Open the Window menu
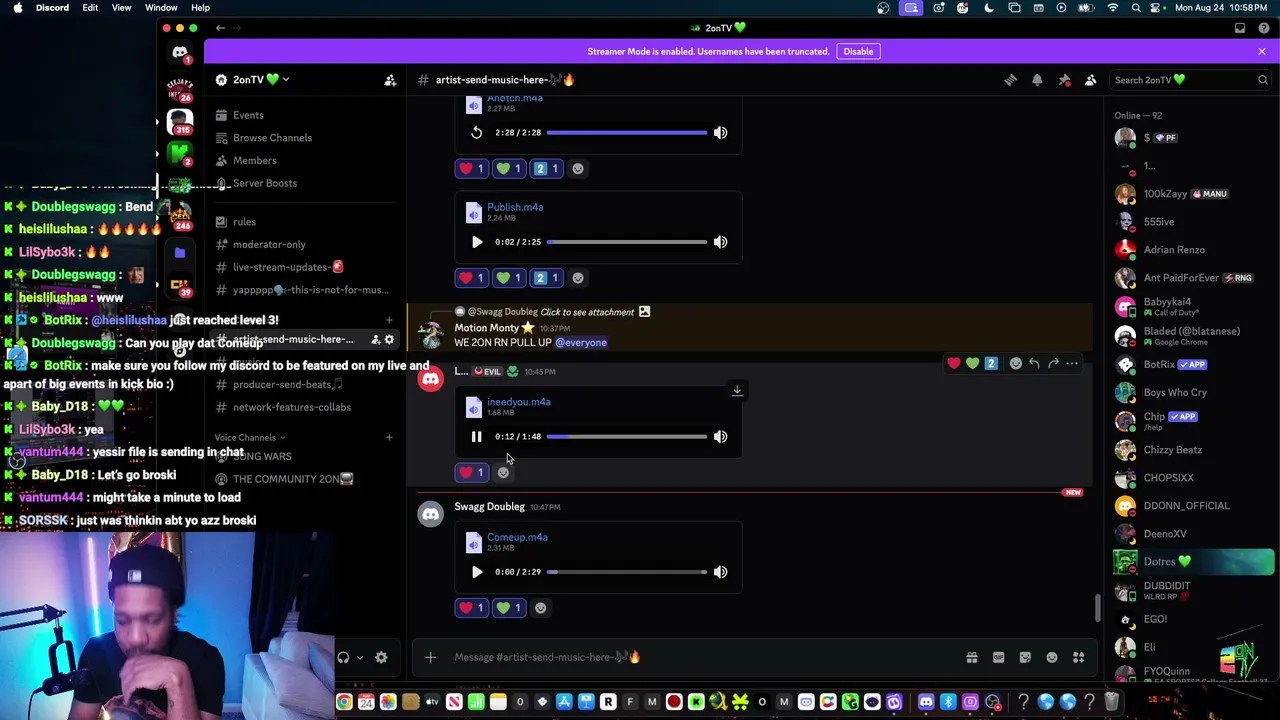Image resolution: width=1280 pixels, height=720 pixels. (x=161, y=8)
